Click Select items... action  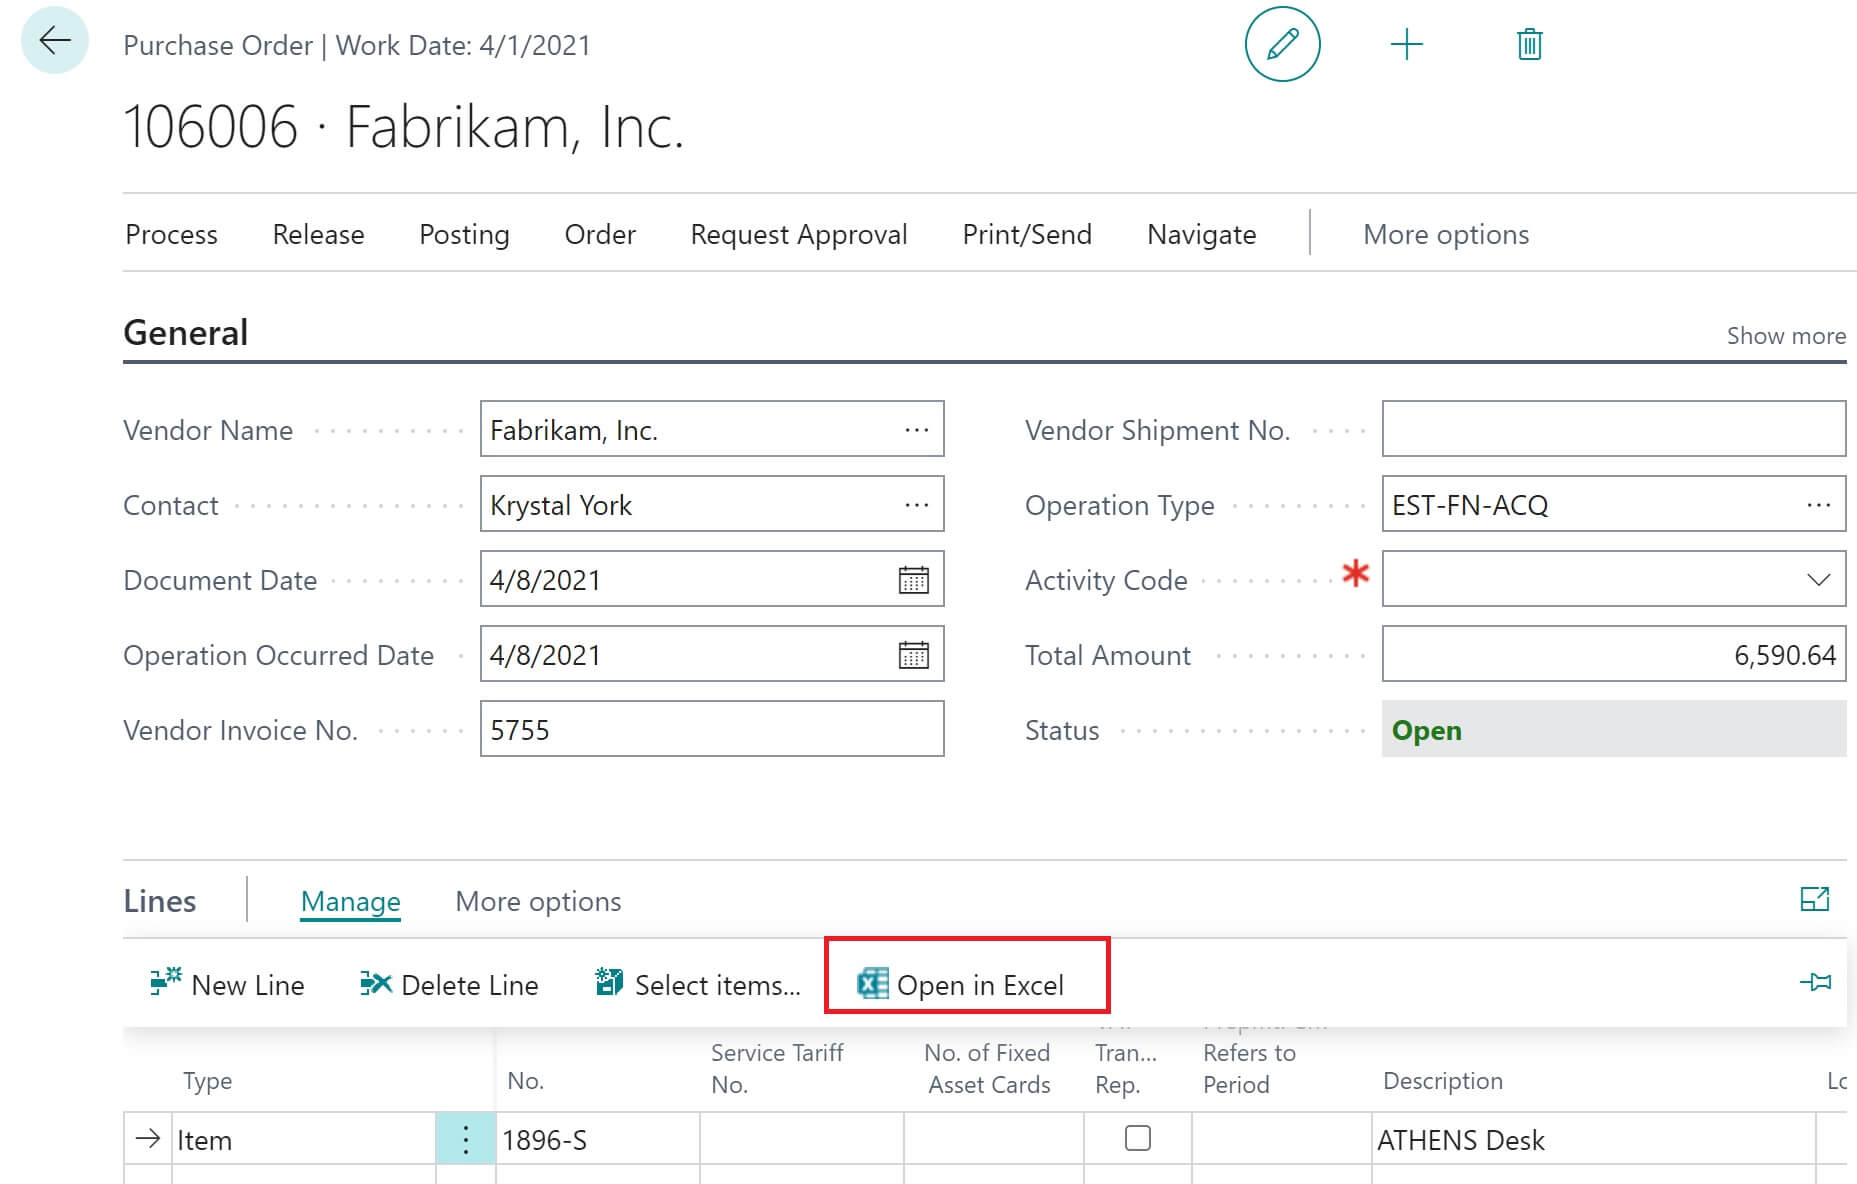[698, 984]
